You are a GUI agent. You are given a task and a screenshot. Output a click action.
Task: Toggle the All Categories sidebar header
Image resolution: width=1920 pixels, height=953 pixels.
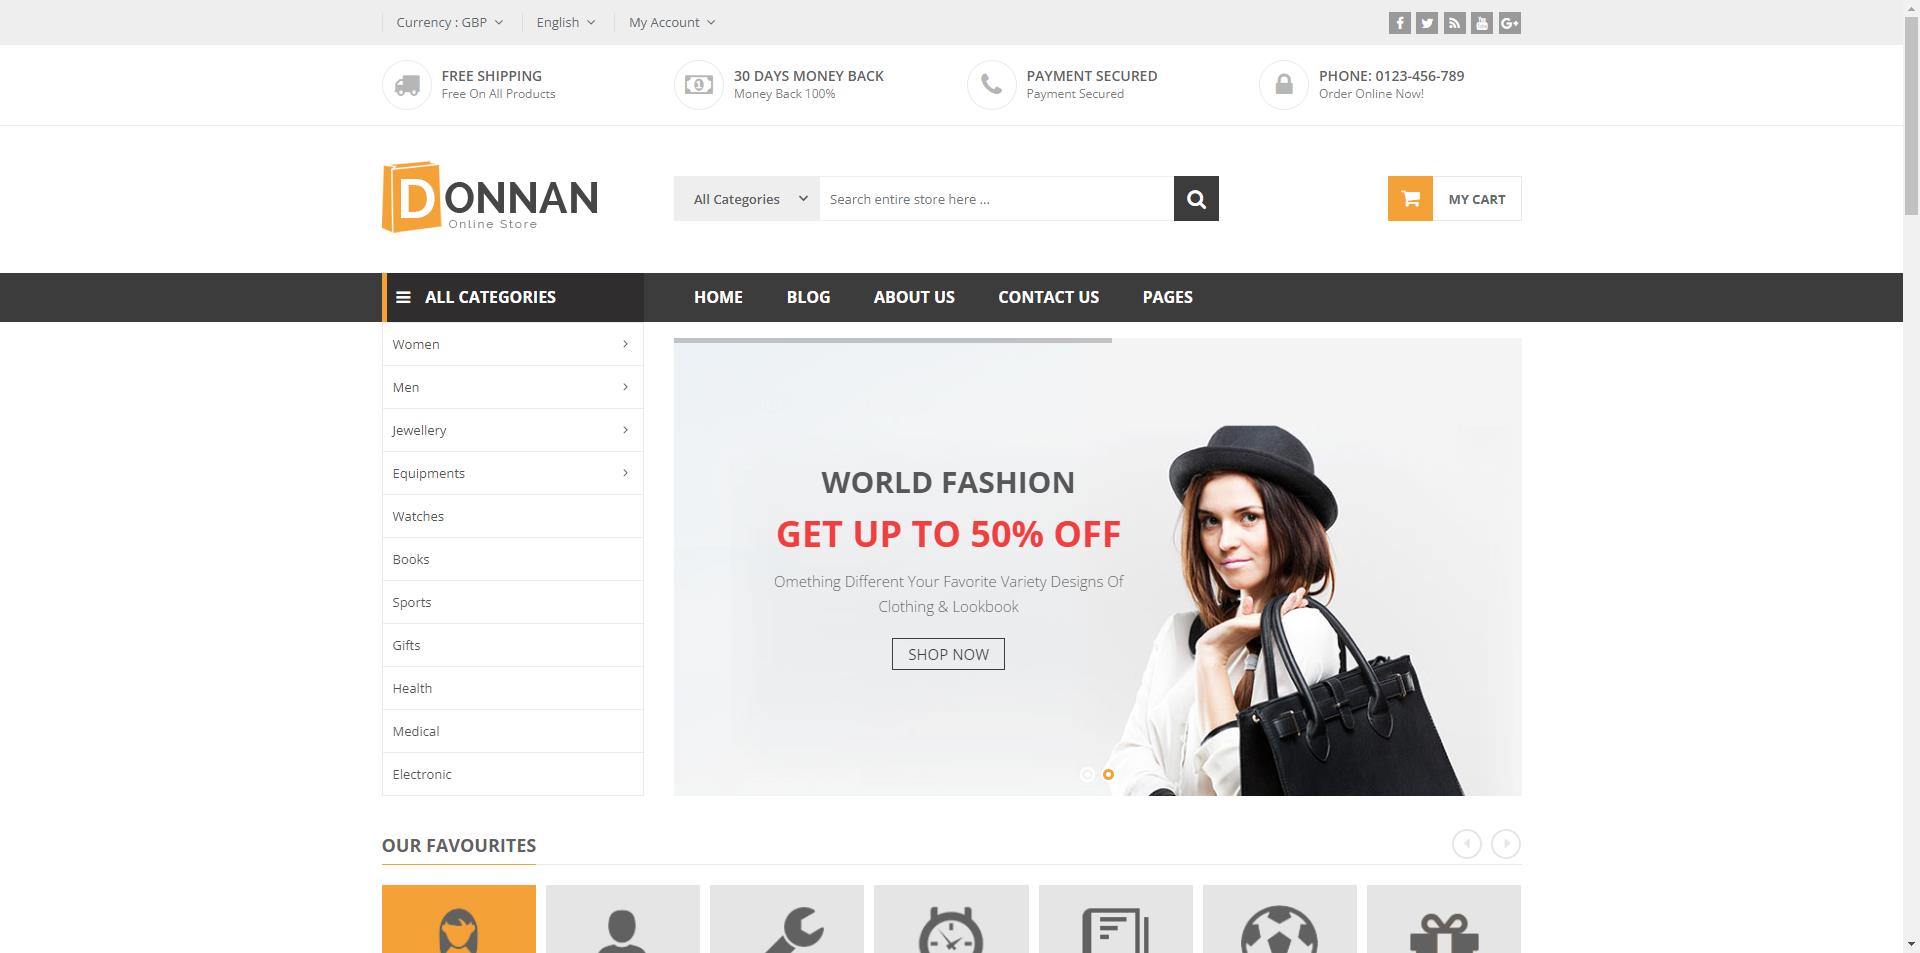(513, 297)
